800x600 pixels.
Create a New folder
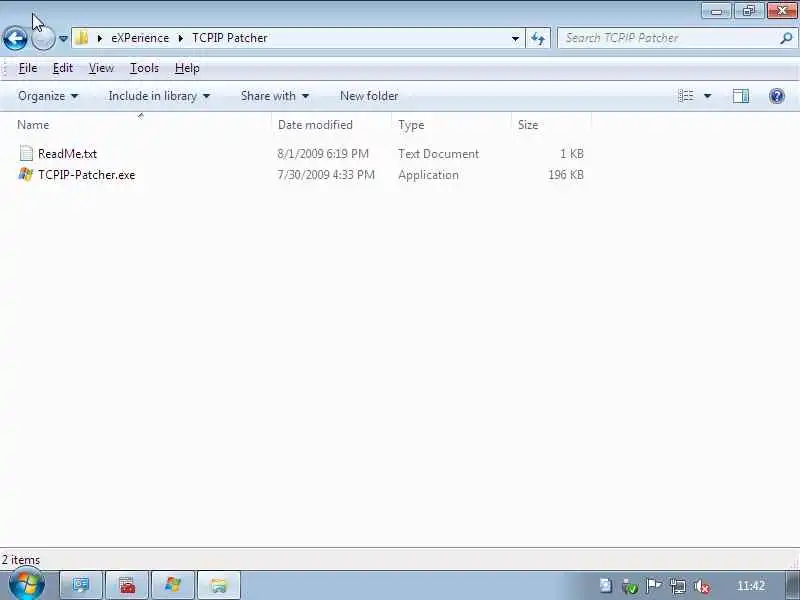coord(369,96)
